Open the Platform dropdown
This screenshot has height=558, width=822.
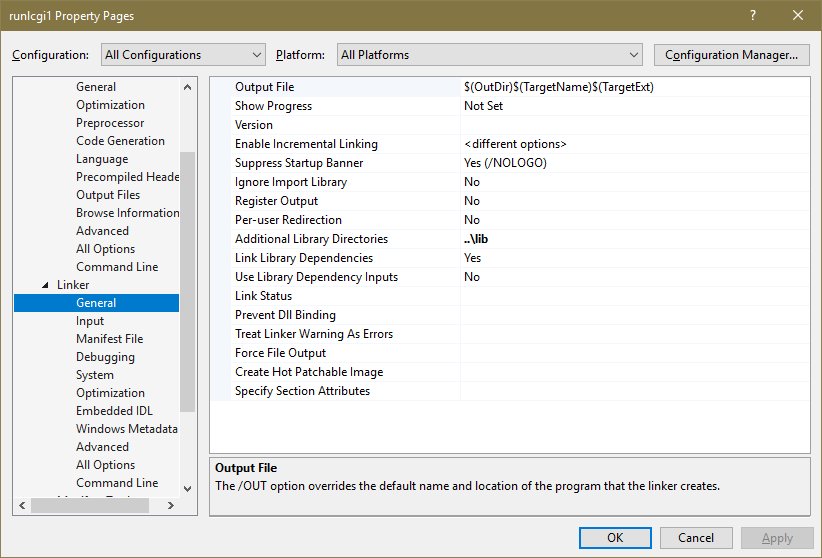coord(490,55)
